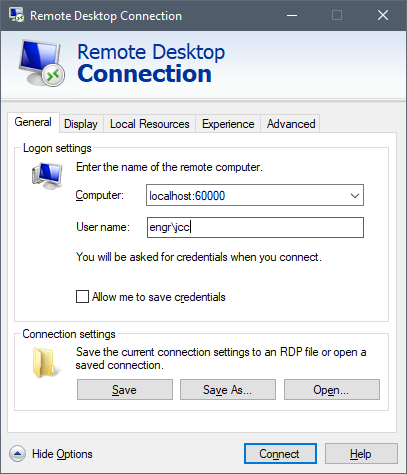The height and width of the screenshot is (474, 407).
Task: Click the yellow folder icon in Connection settings
Action: coord(46,362)
